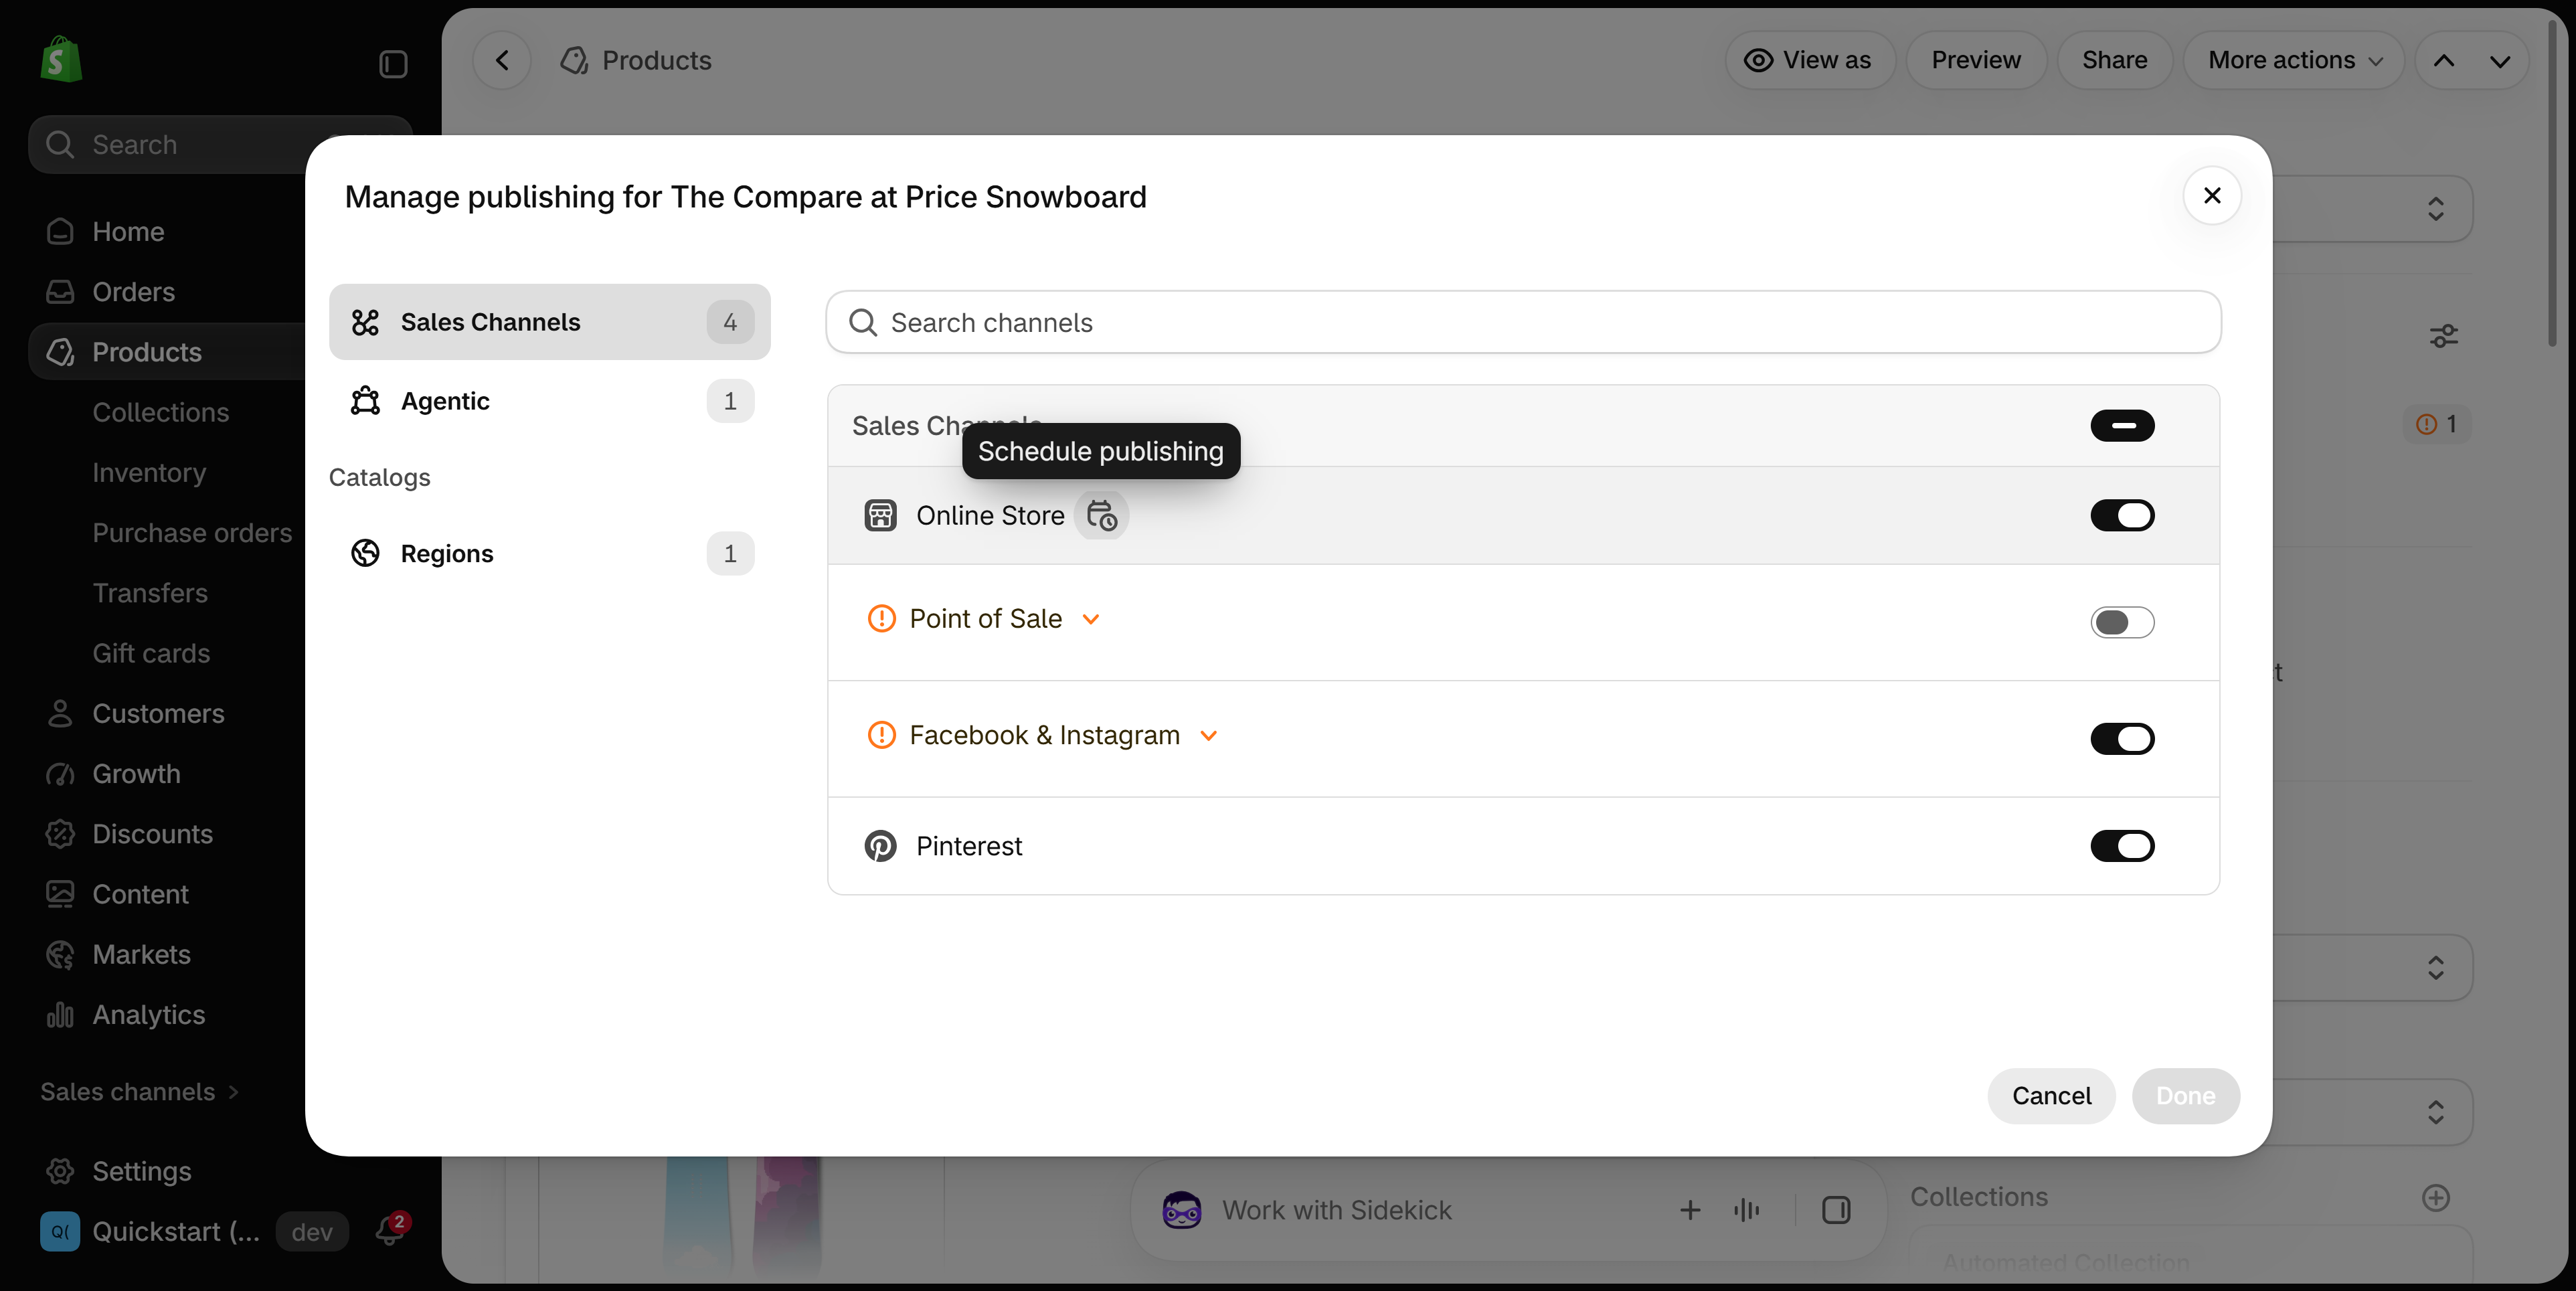
Task: Open Home in the sidebar
Action: (x=128, y=231)
